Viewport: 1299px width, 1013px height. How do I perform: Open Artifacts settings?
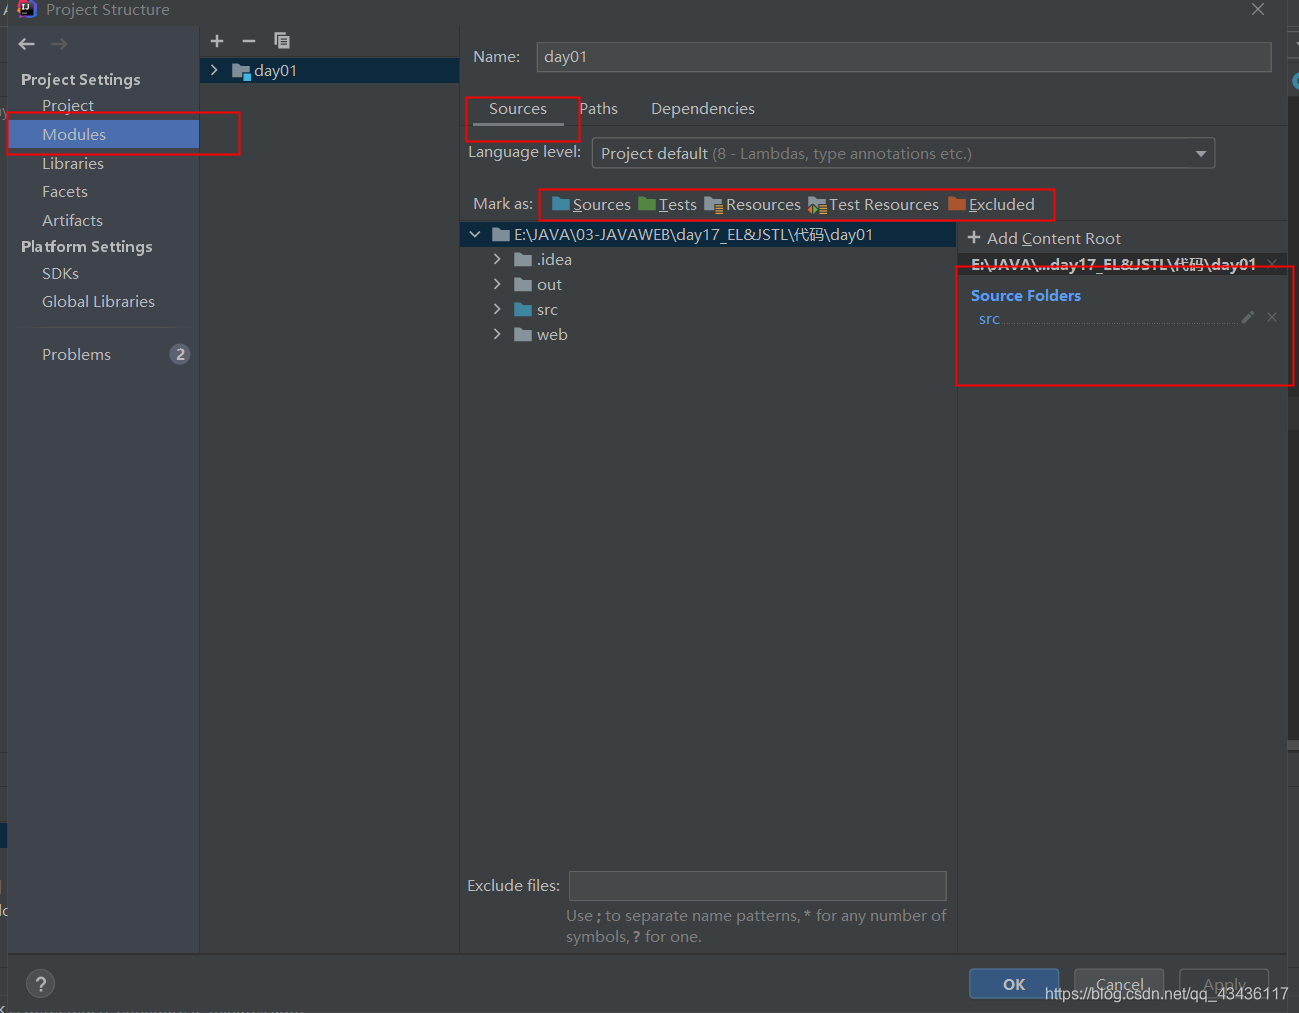(x=72, y=220)
